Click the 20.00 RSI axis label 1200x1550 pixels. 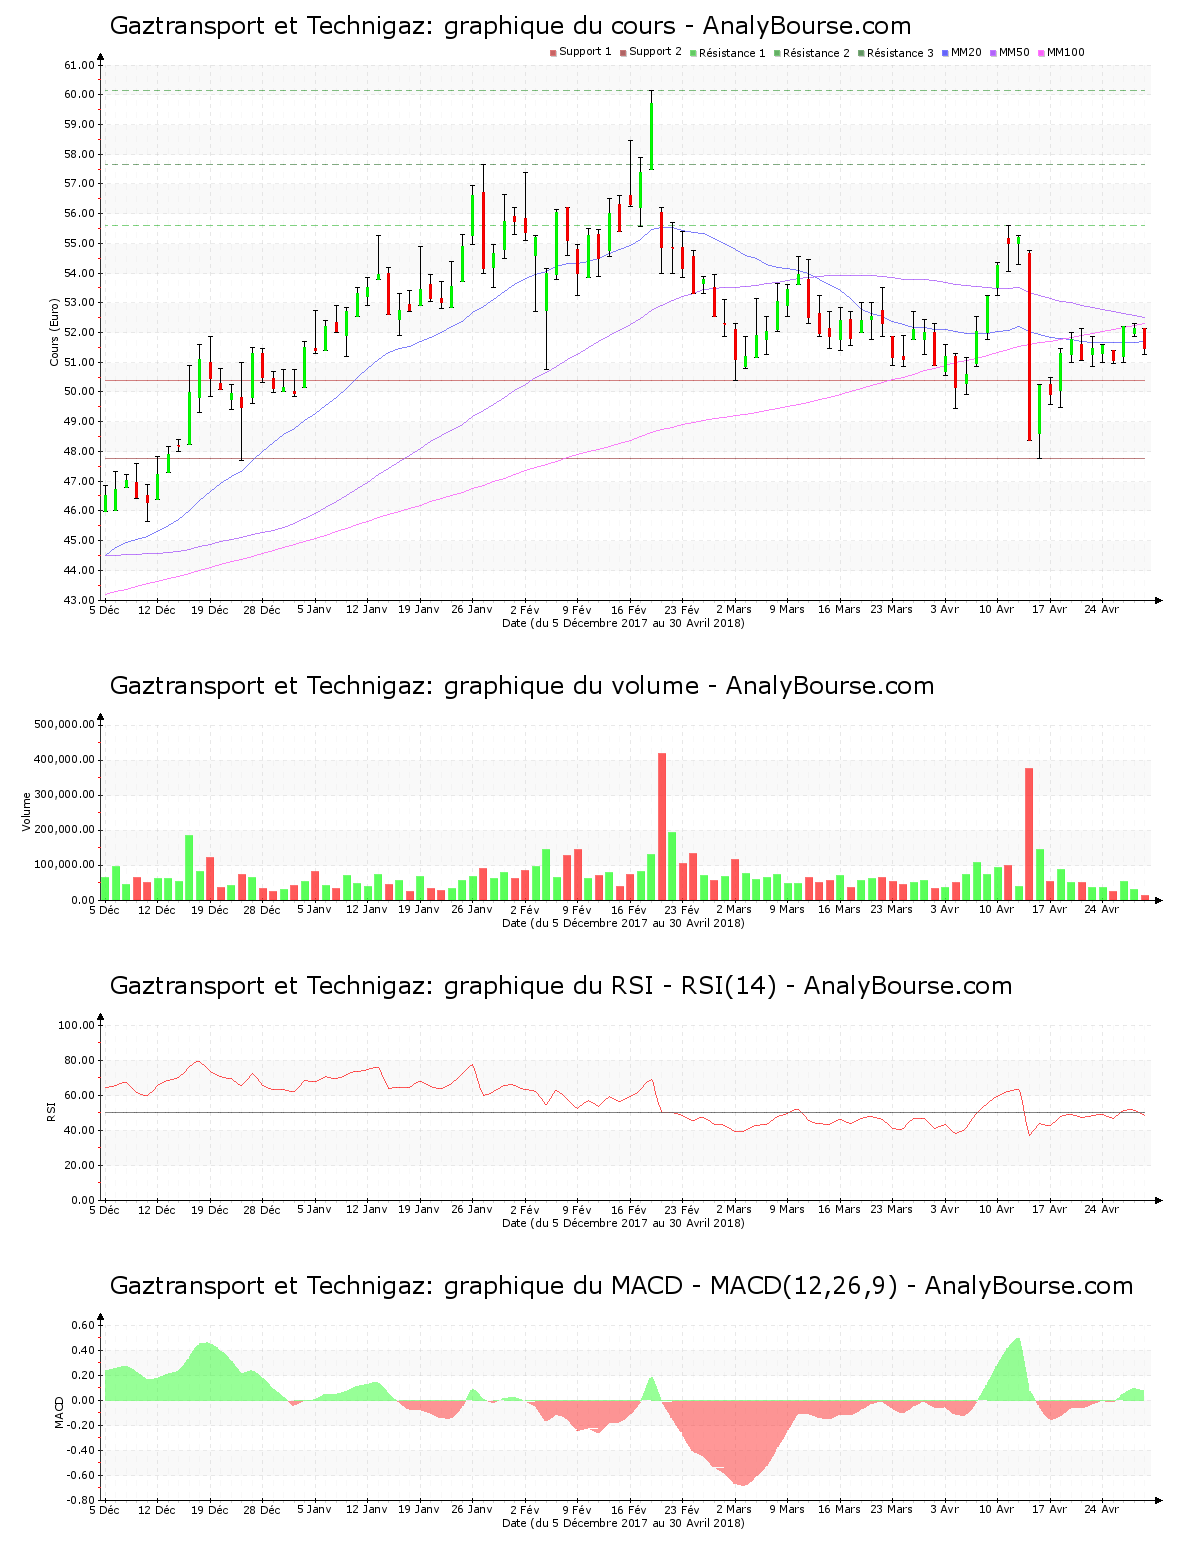[x=79, y=1165]
